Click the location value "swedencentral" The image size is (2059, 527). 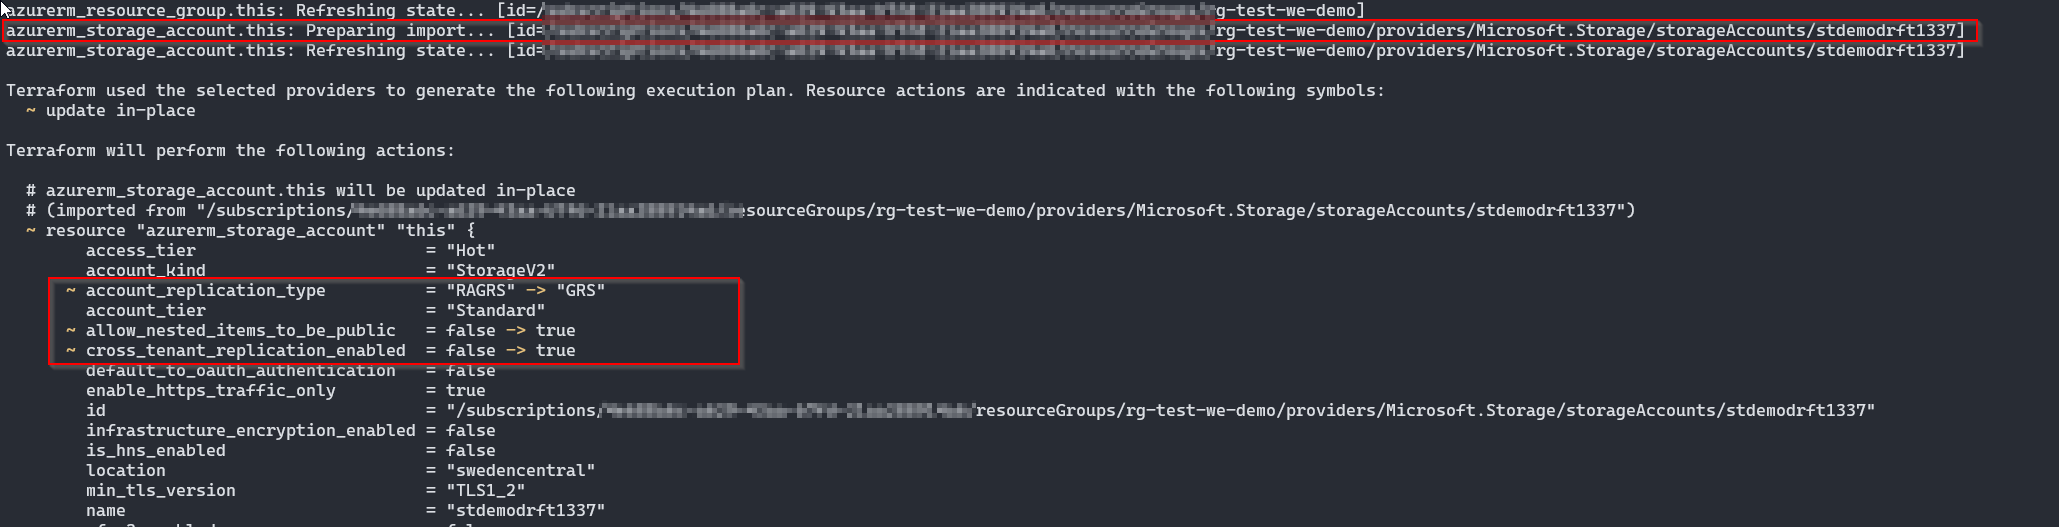[521, 471]
